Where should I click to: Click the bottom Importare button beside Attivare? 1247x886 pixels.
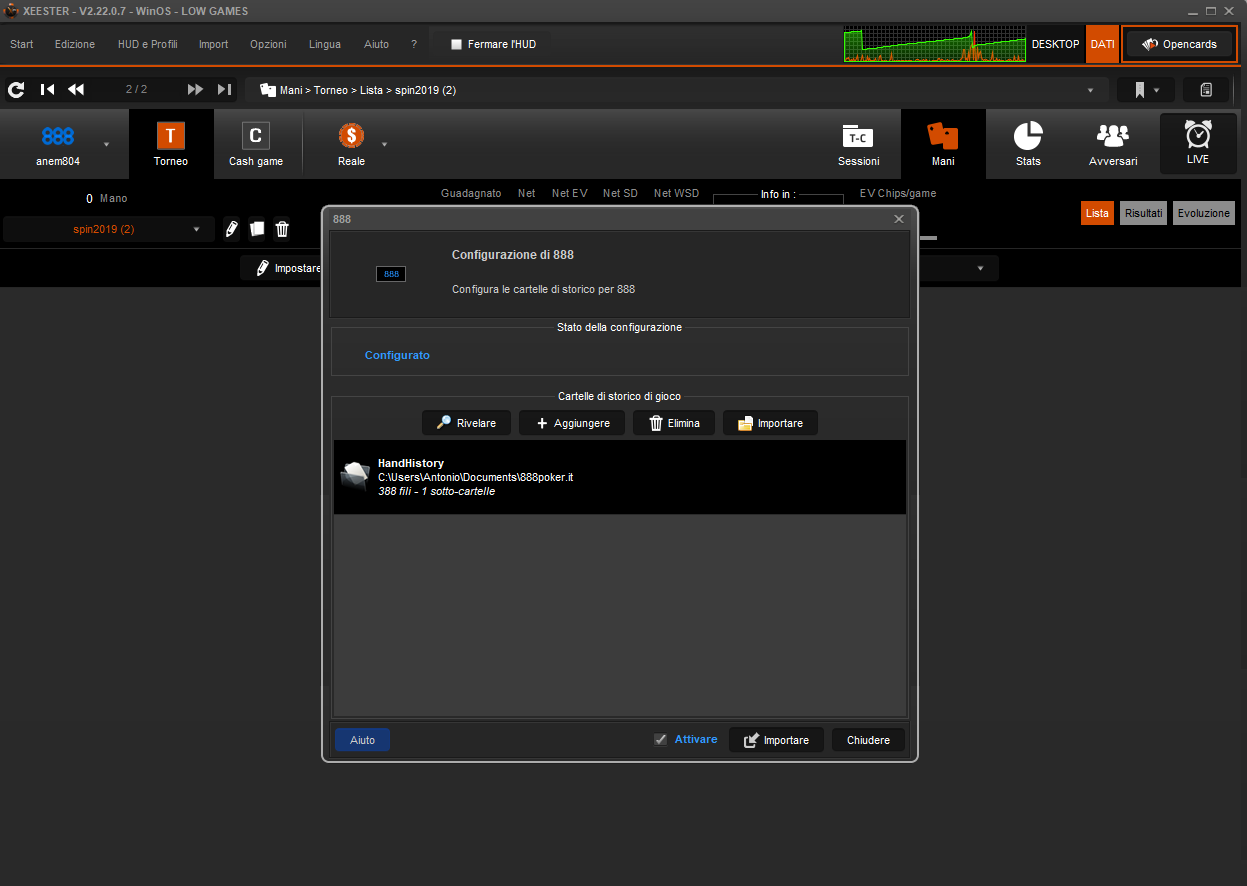pyautogui.click(x=776, y=740)
